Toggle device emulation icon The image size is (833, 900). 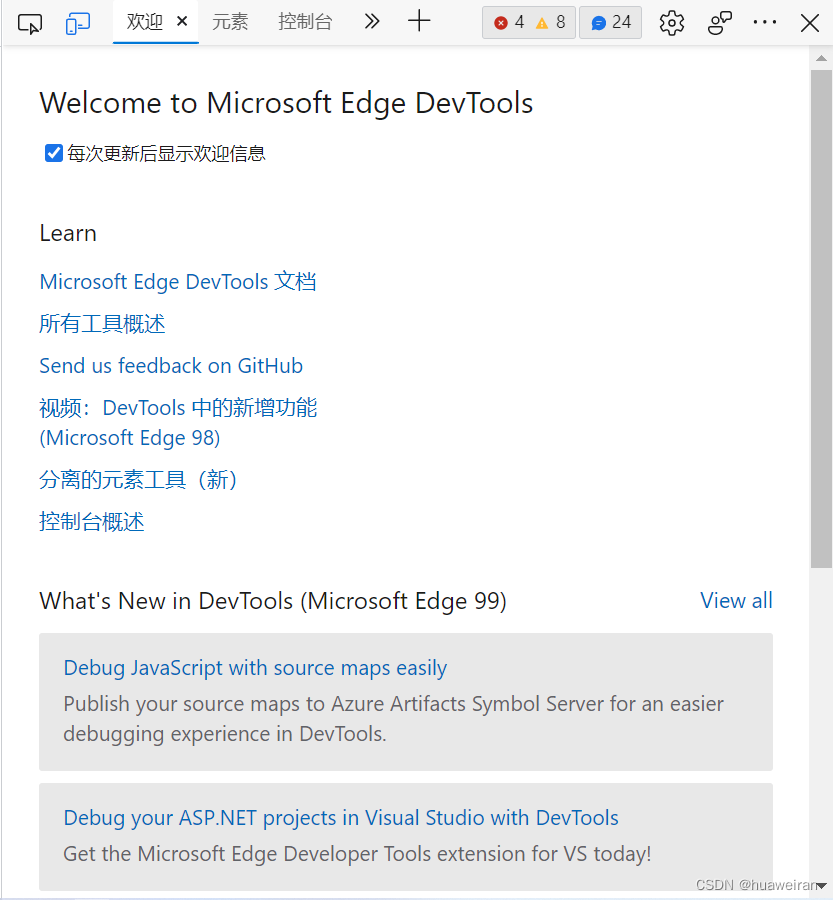[78, 22]
